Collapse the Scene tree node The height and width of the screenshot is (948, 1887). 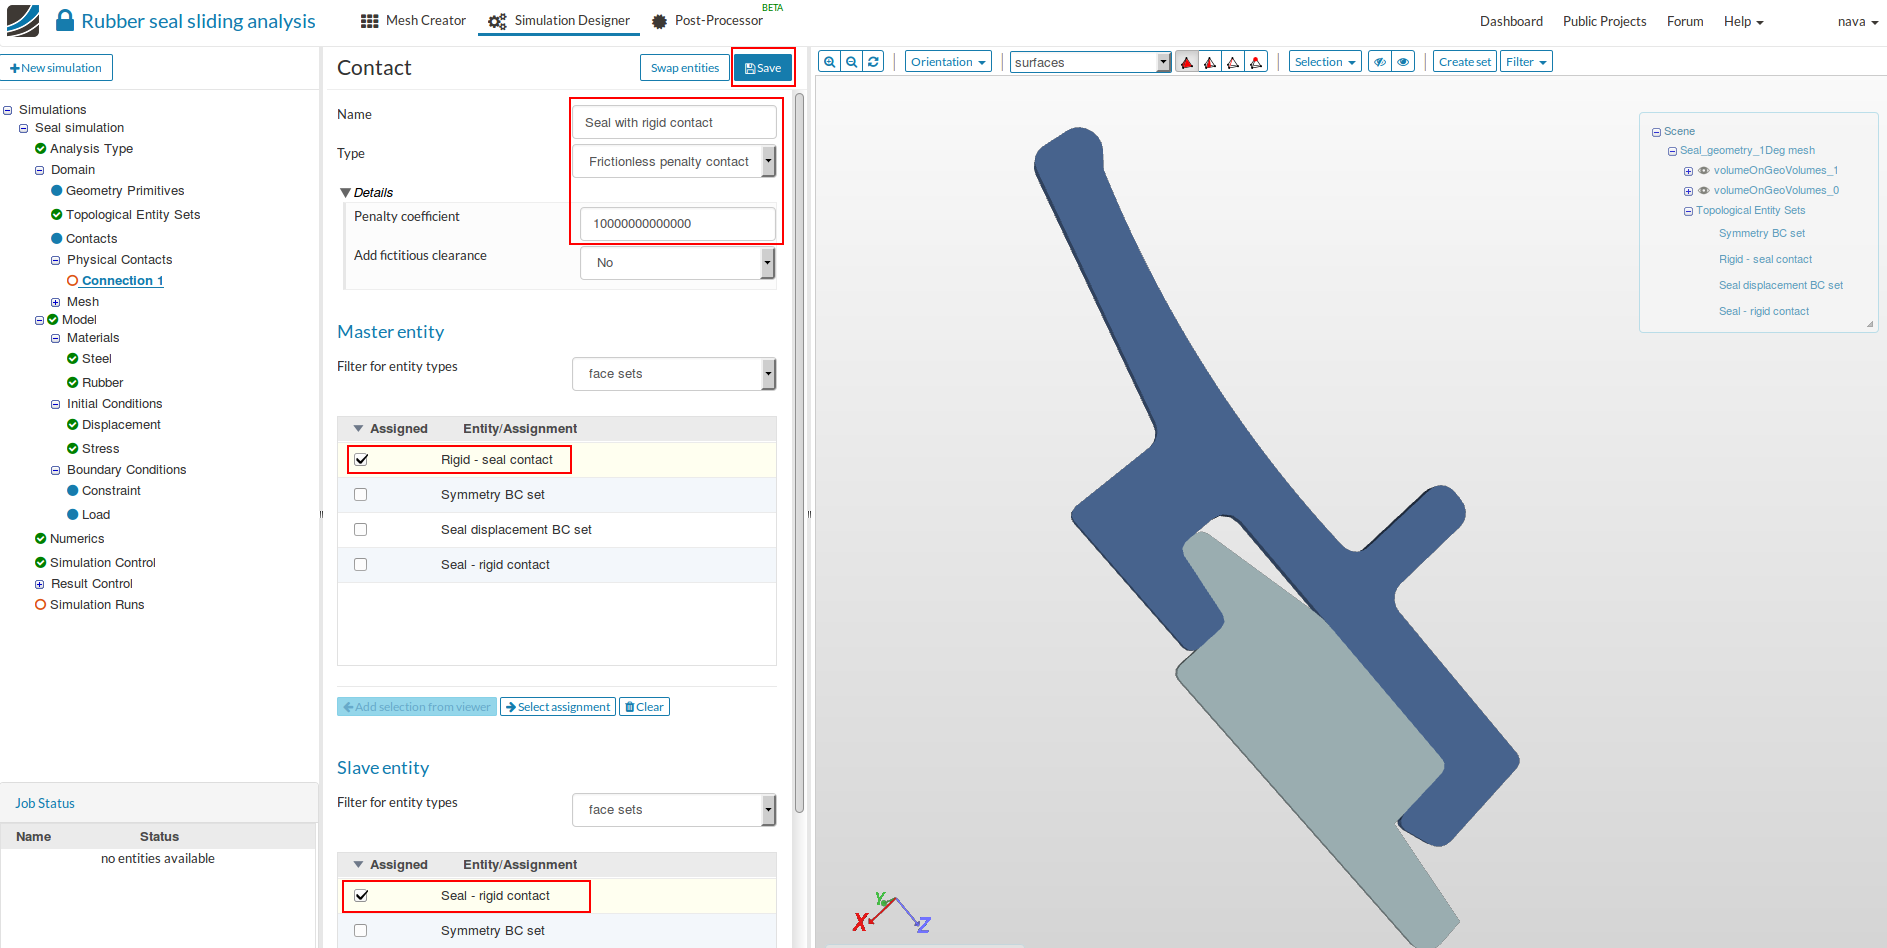click(x=1656, y=132)
